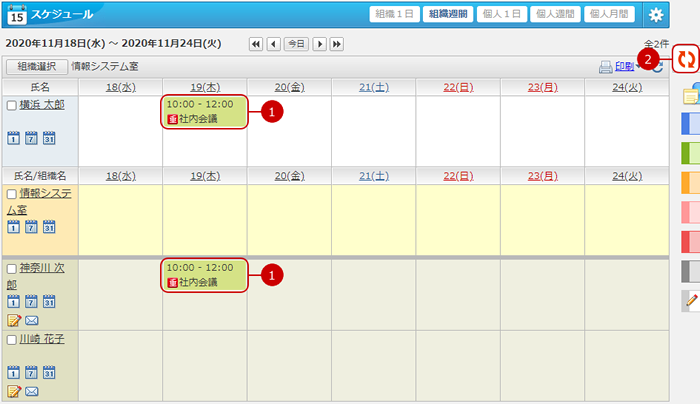Click the refresh icon in the right sidebar

tap(685, 59)
